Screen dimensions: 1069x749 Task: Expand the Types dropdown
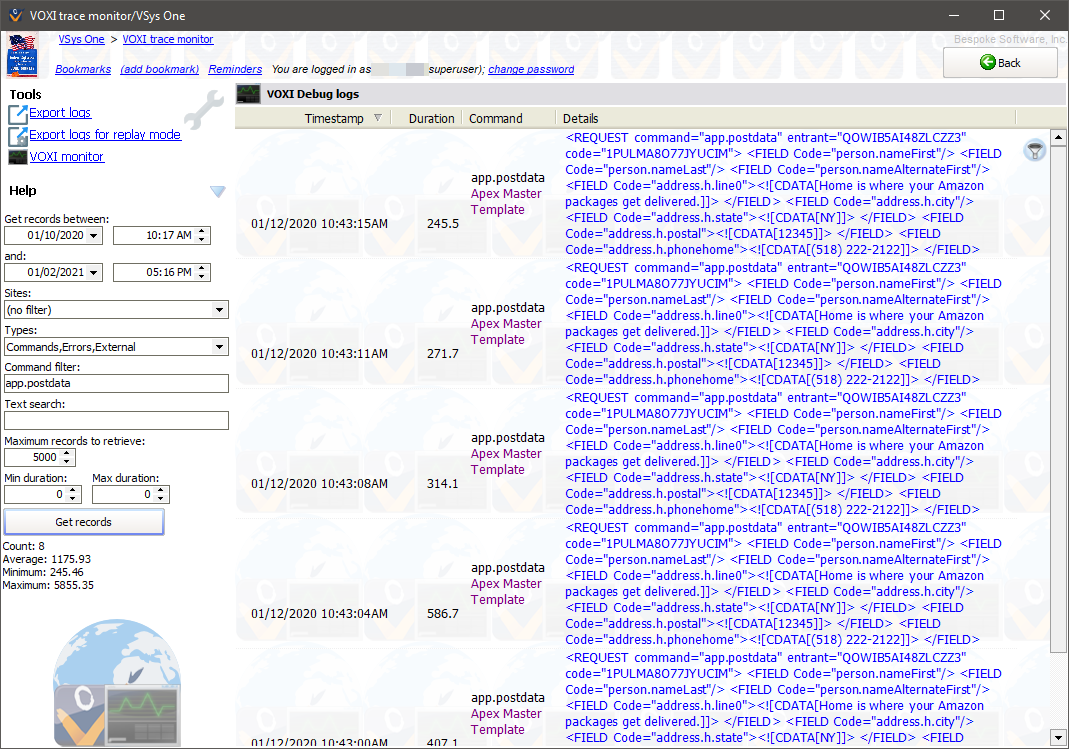(x=220, y=347)
